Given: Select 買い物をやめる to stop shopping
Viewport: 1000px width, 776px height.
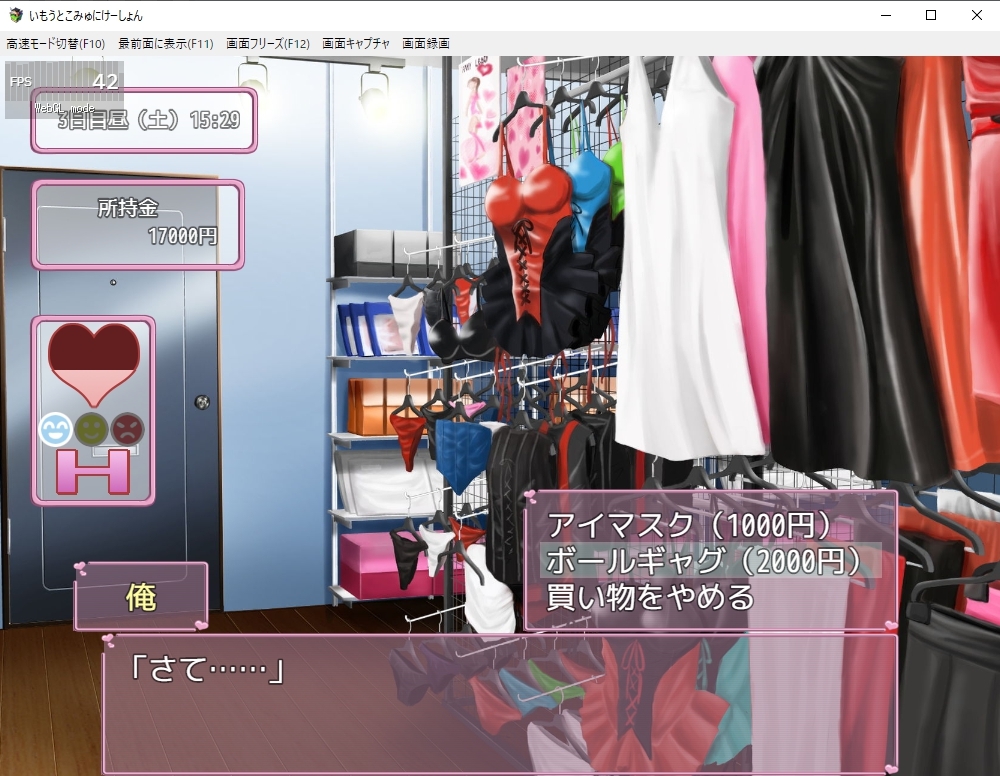Looking at the screenshot, I should pyautogui.click(x=650, y=597).
